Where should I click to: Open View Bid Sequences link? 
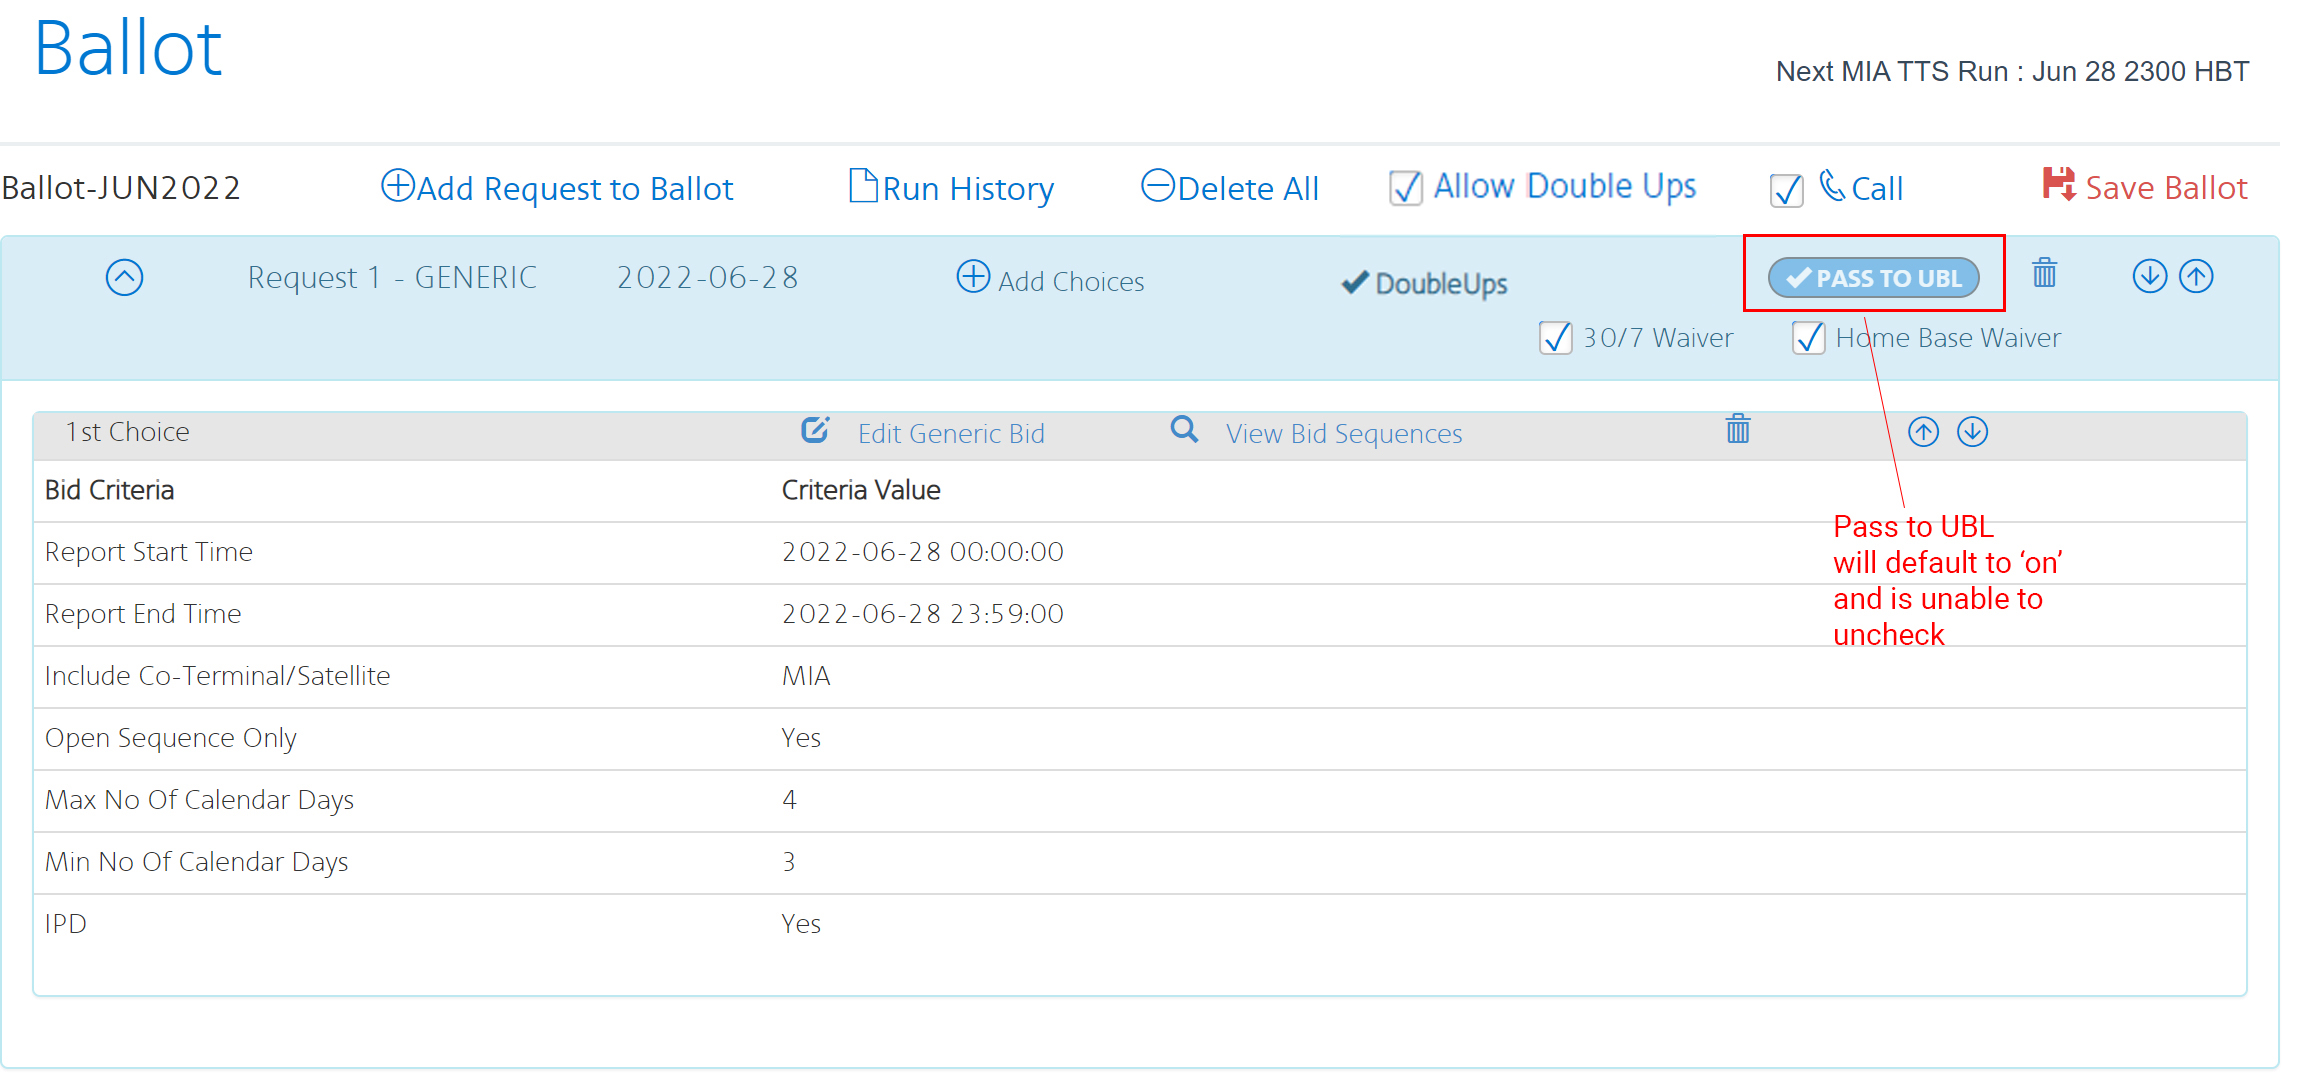pos(1344,434)
